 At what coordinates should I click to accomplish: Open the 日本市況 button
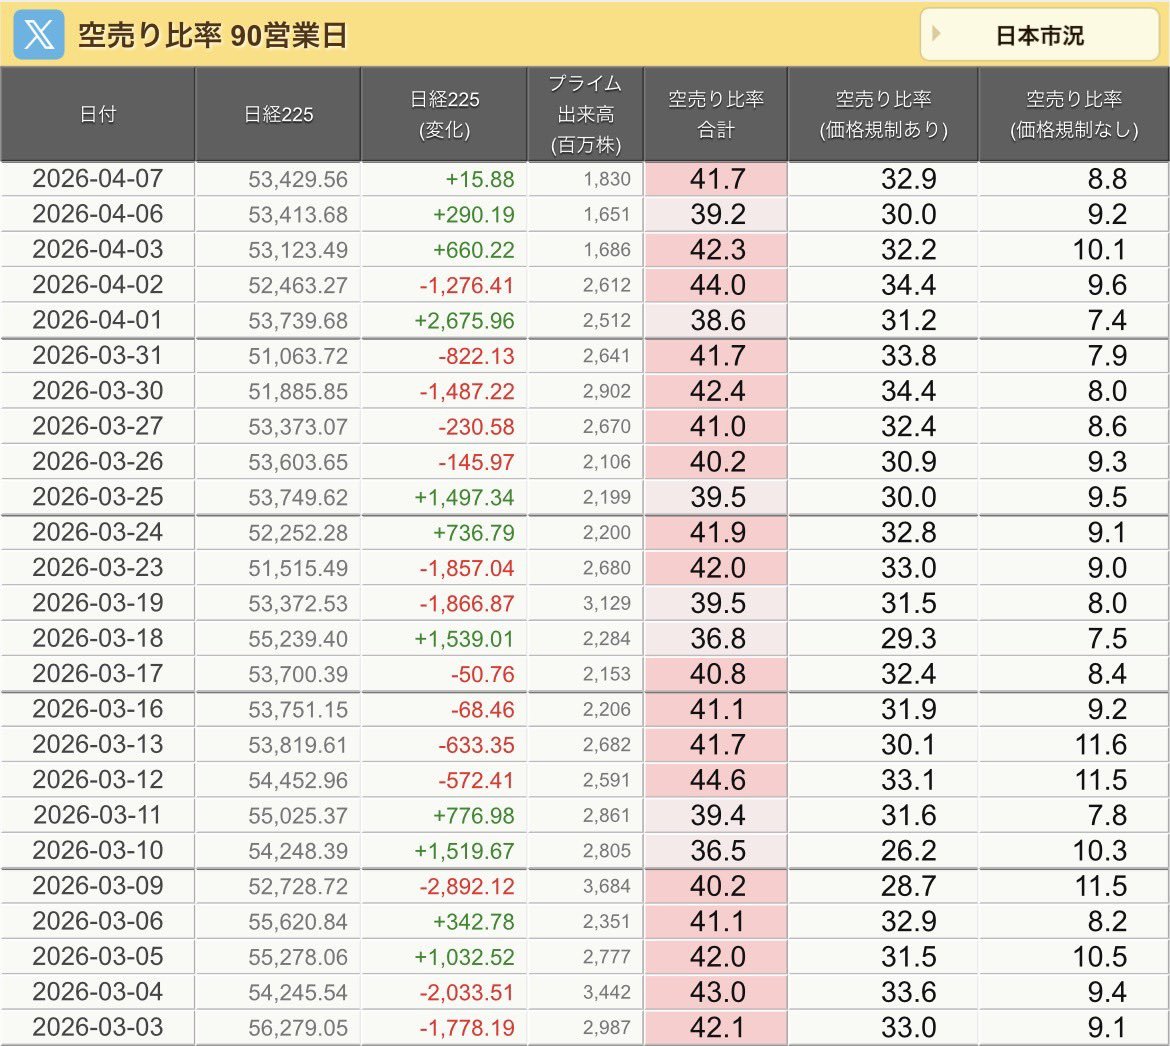[1039, 35]
